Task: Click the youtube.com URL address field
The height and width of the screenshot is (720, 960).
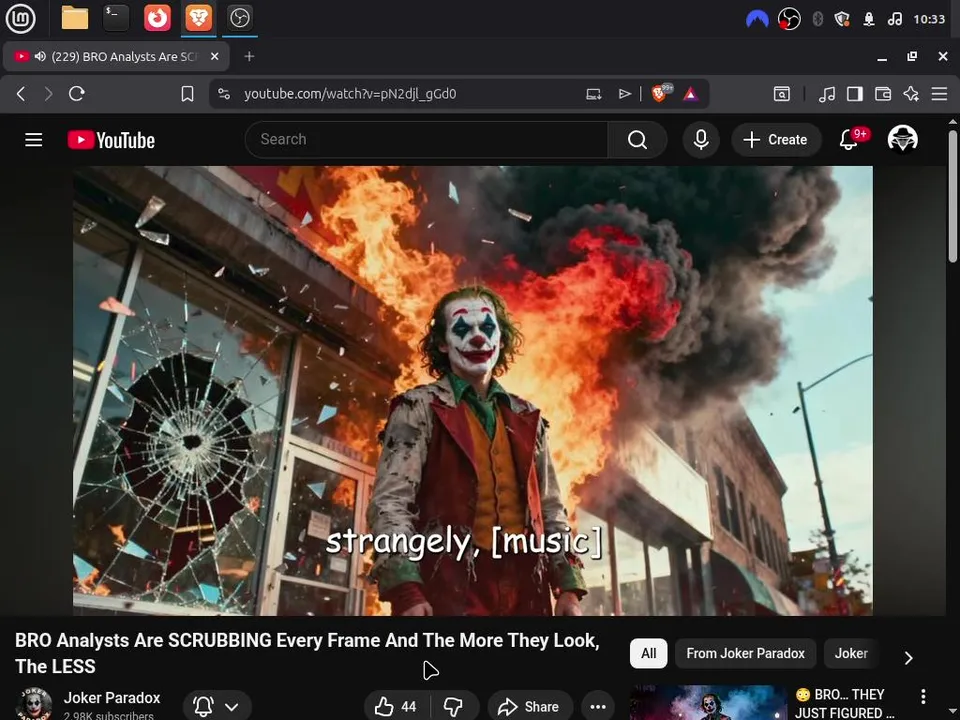Action: point(350,94)
